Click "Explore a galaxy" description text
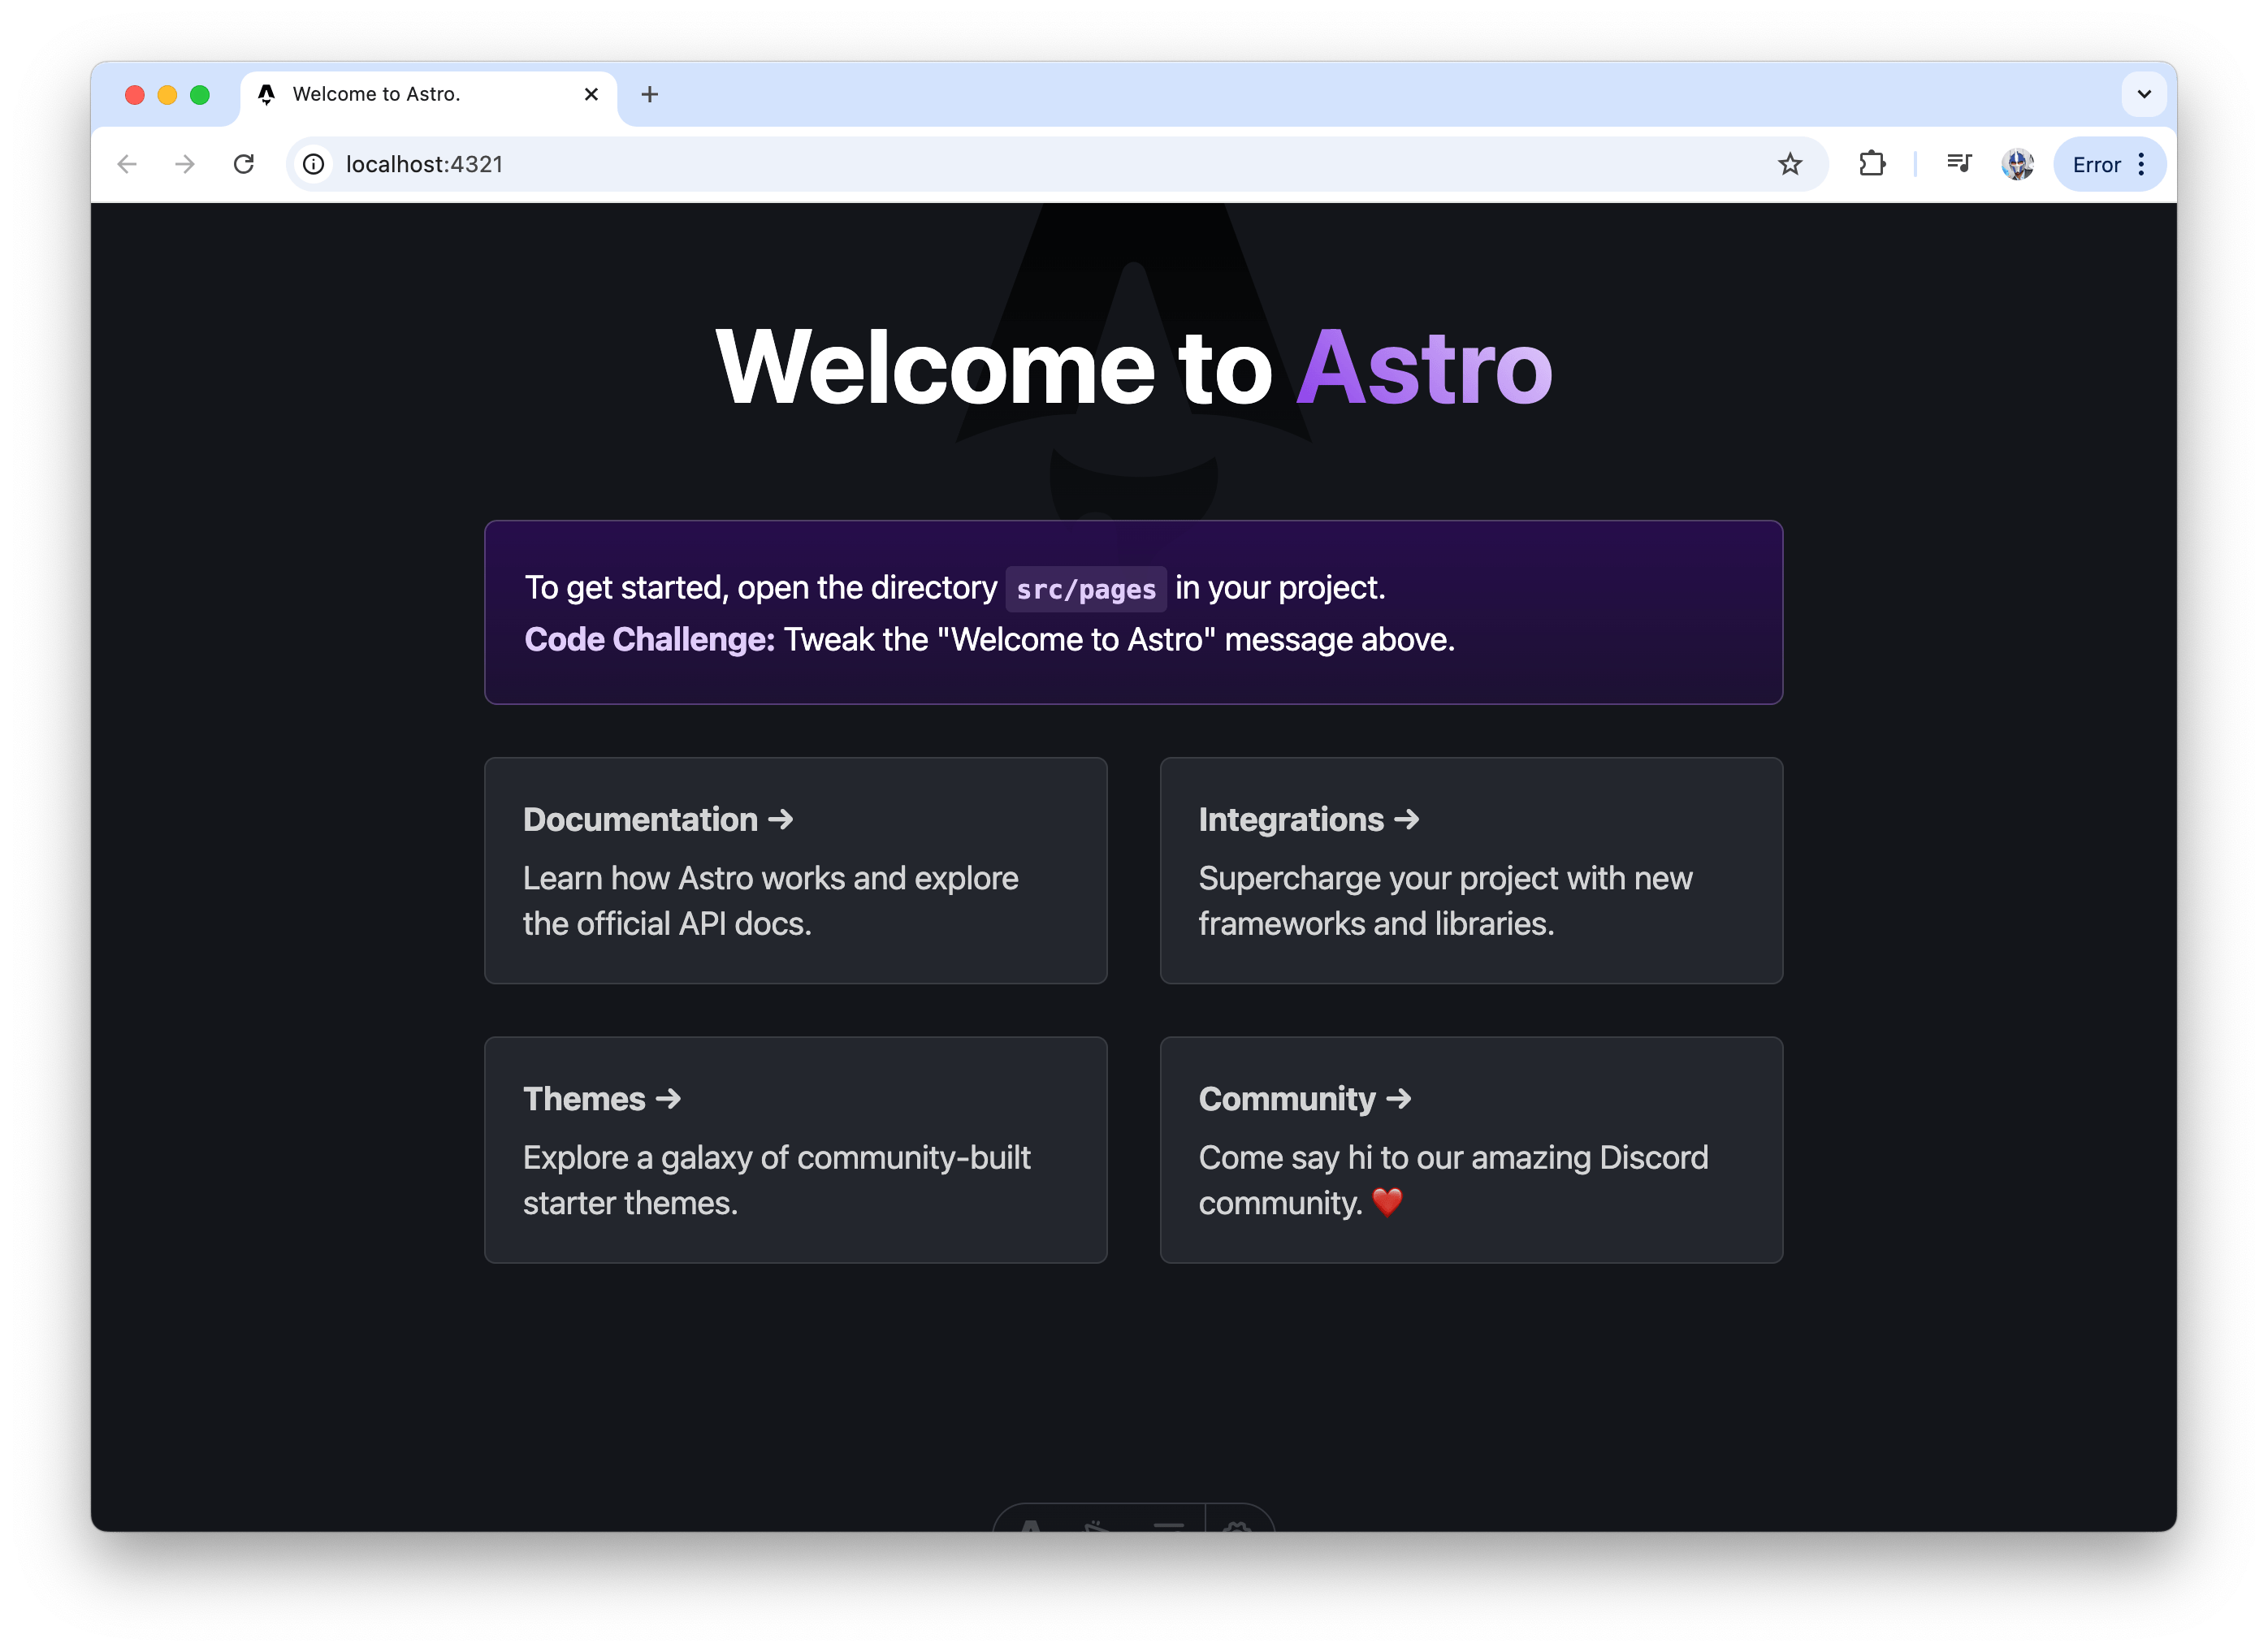Image resolution: width=2268 pixels, height=1652 pixels. pyautogui.click(x=776, y=1180)
